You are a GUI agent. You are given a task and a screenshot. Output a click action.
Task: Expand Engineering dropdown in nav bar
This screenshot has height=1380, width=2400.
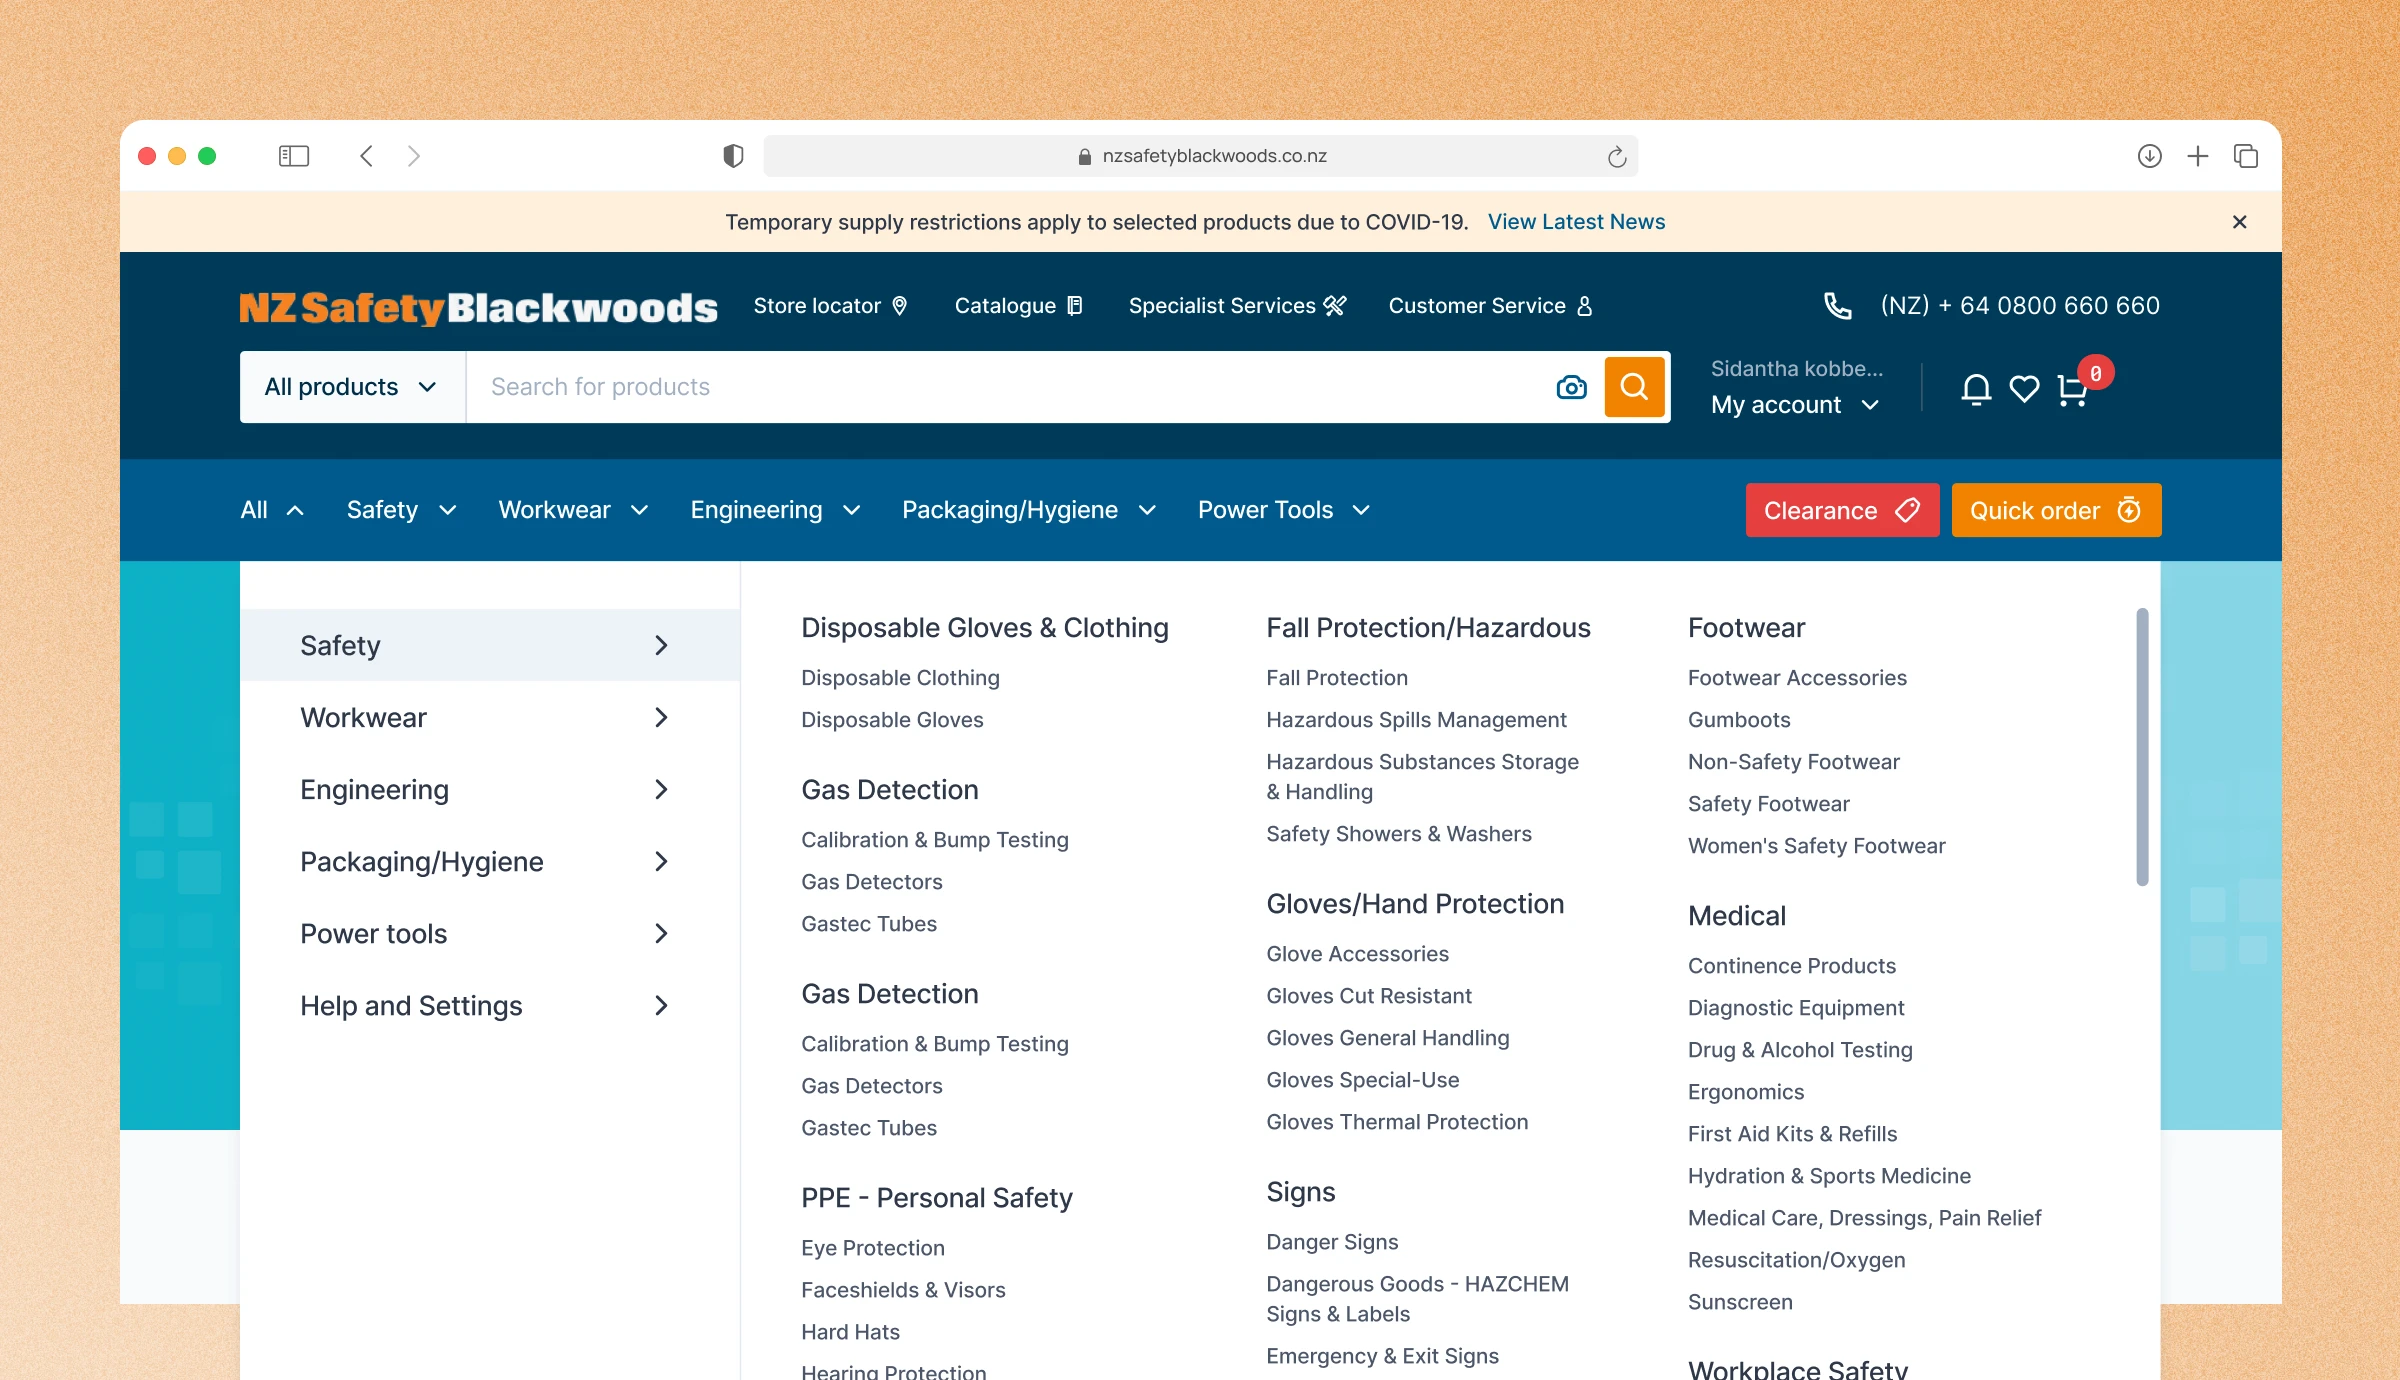tap(776, 510)
